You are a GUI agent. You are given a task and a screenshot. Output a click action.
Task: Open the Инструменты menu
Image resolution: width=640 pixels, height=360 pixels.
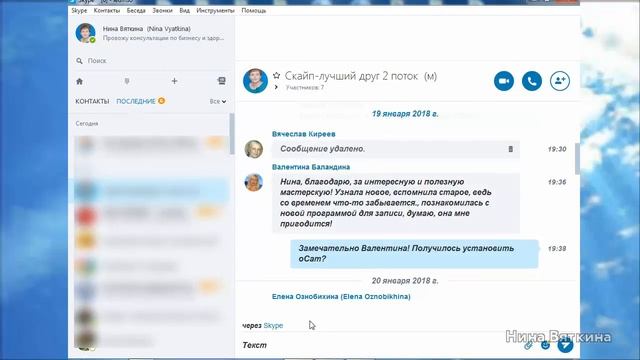click(x=215, y=11)
